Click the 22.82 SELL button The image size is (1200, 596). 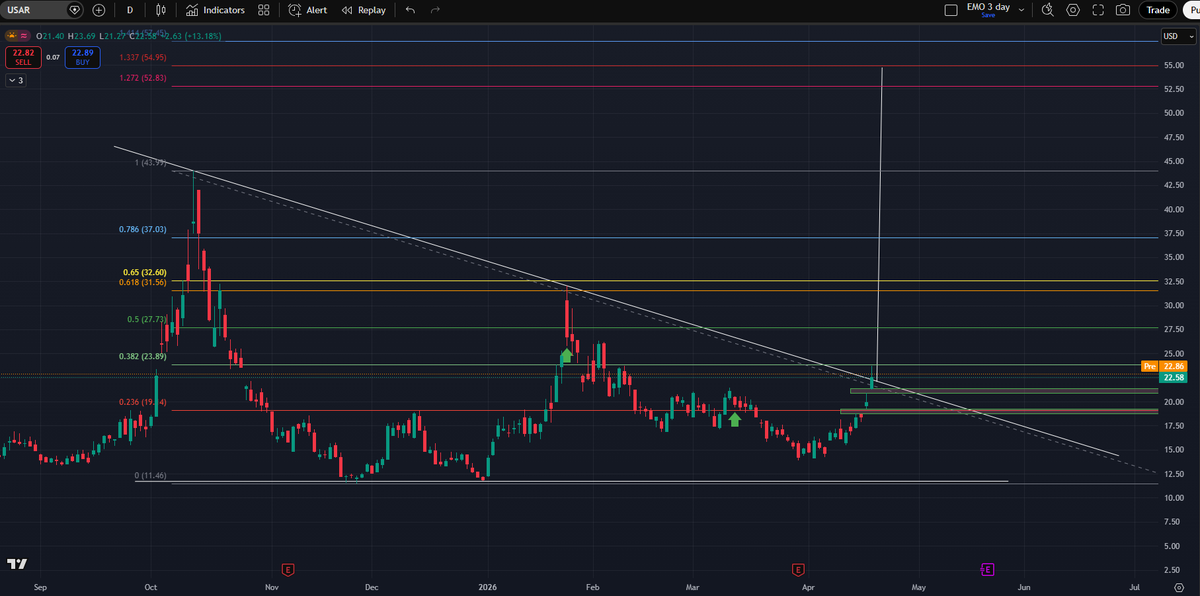21,57
